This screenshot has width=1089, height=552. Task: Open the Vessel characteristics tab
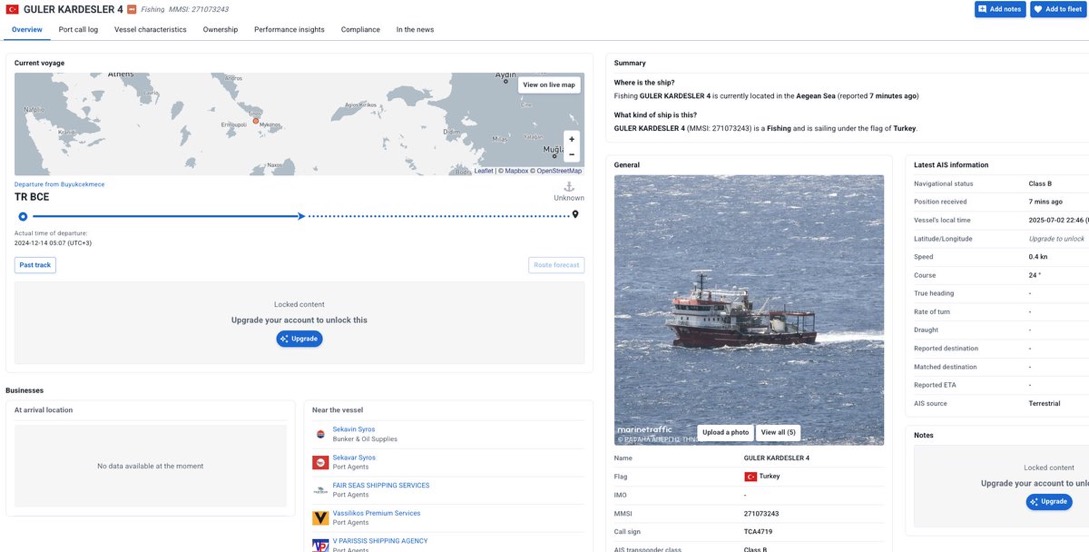(150, 30)
